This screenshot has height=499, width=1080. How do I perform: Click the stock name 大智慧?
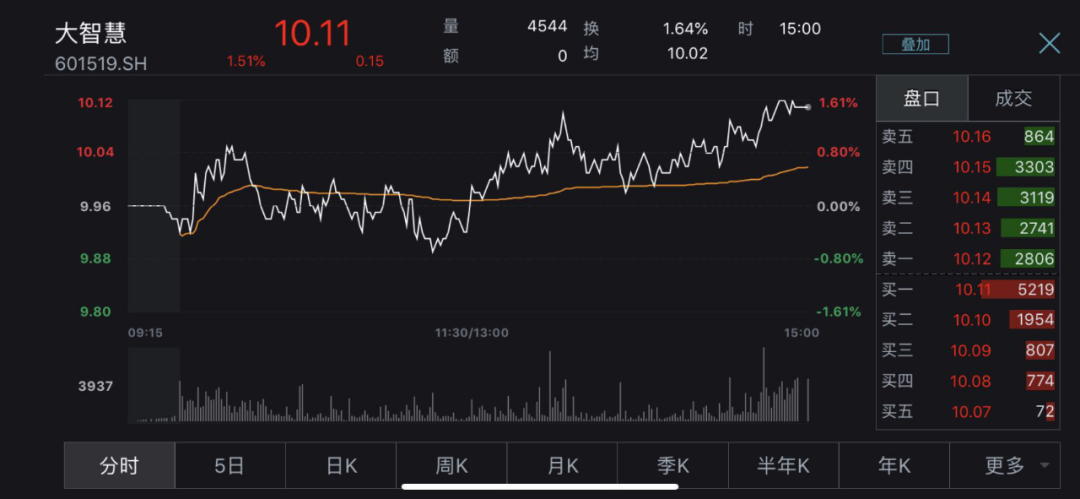coord(91,33)
